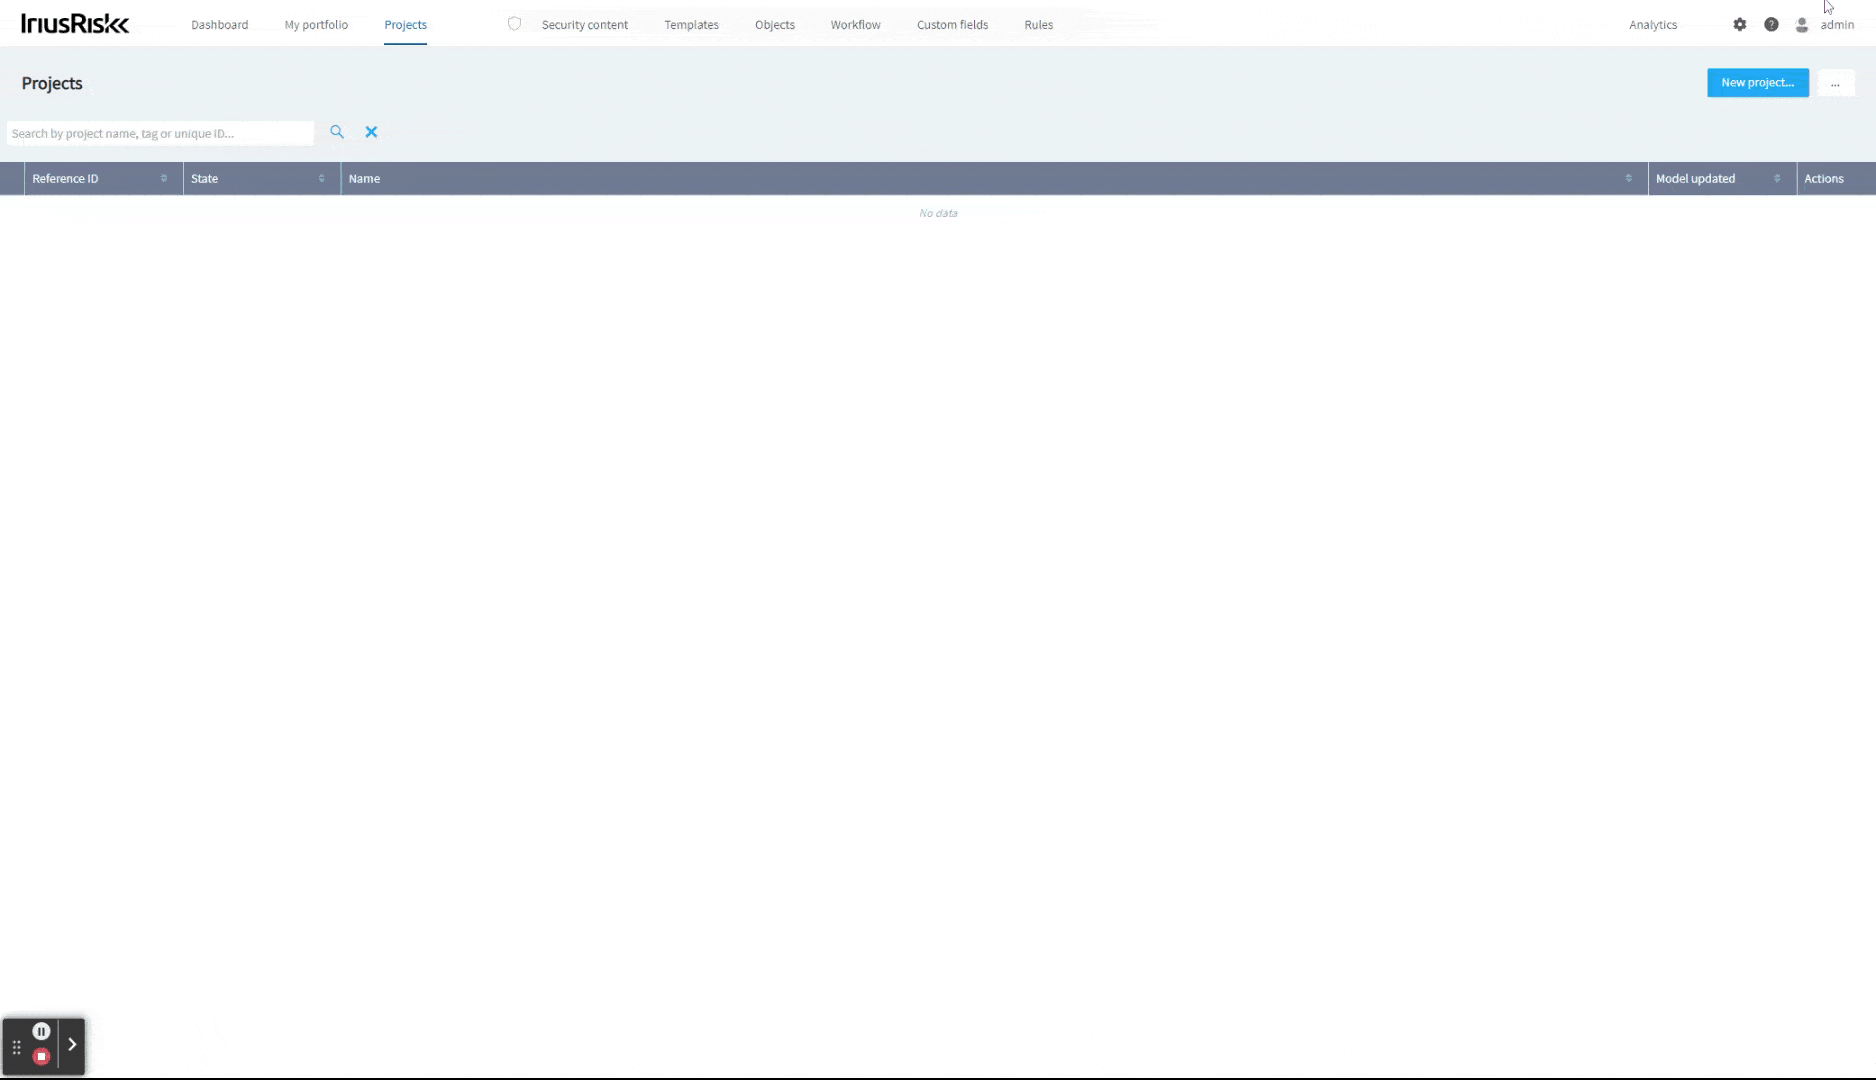Viewport: 1876px width, 1080px height.
Task: Open the Templates section
Action: tap(691, 24)
